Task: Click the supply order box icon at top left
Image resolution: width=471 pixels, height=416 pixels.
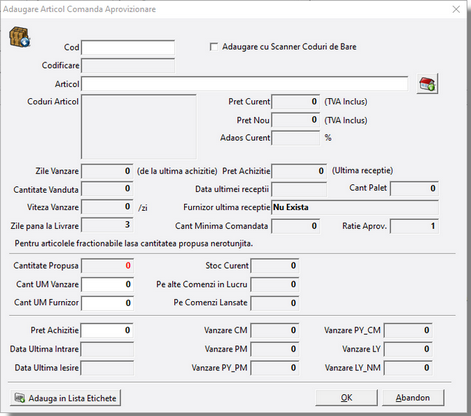Action: tap(20, 37)
